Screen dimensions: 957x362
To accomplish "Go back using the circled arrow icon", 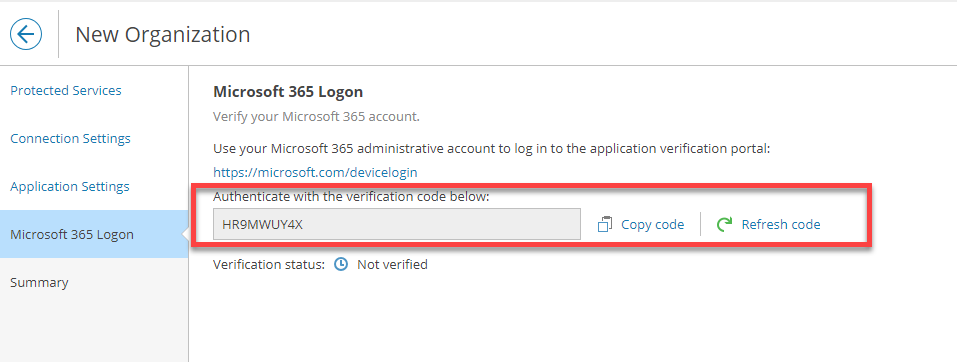I will click(x=26, y=34).
